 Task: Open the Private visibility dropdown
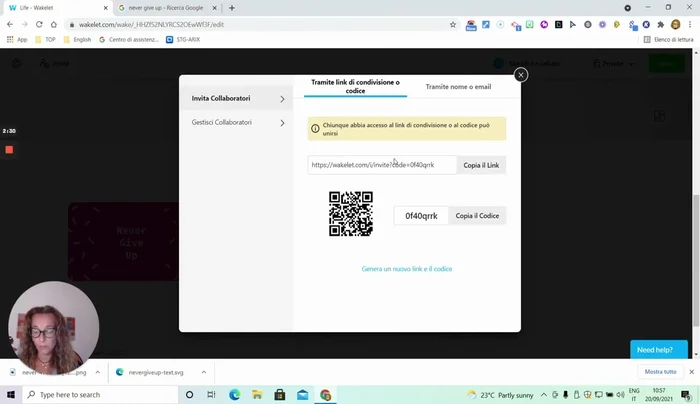613,64
